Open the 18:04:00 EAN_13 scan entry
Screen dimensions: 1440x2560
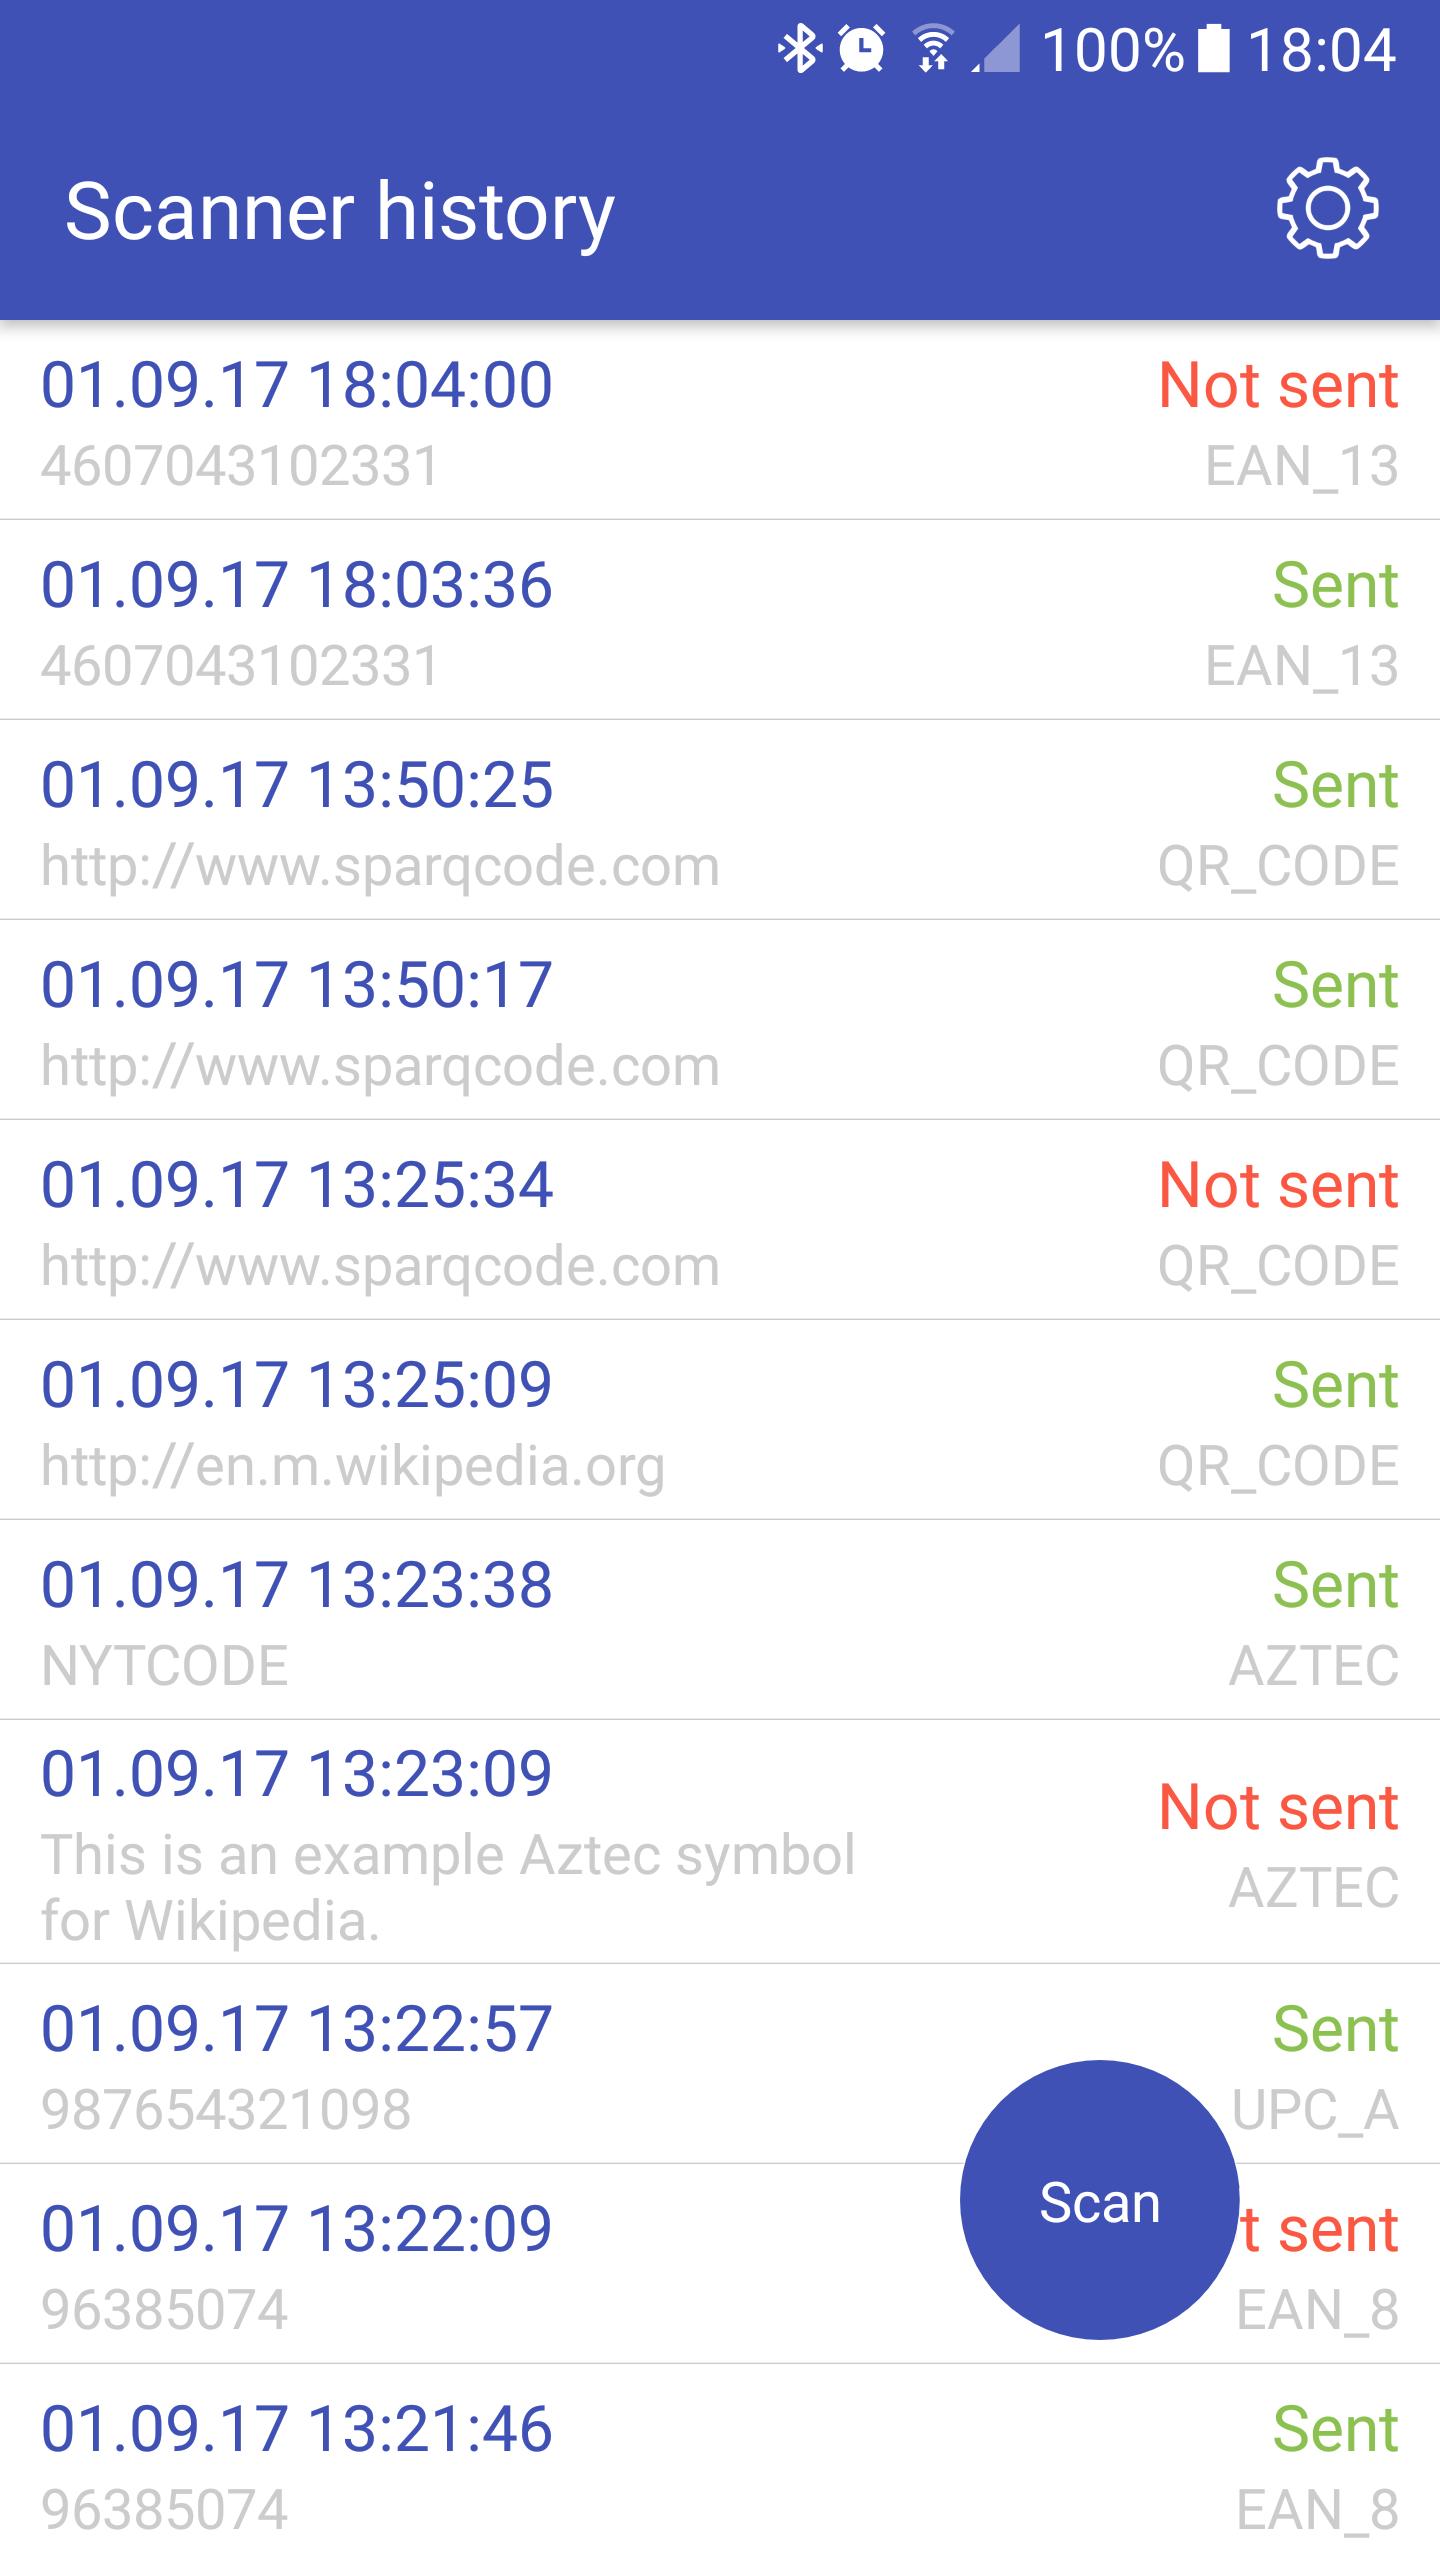pyautogui.click(x=720, y=420)
